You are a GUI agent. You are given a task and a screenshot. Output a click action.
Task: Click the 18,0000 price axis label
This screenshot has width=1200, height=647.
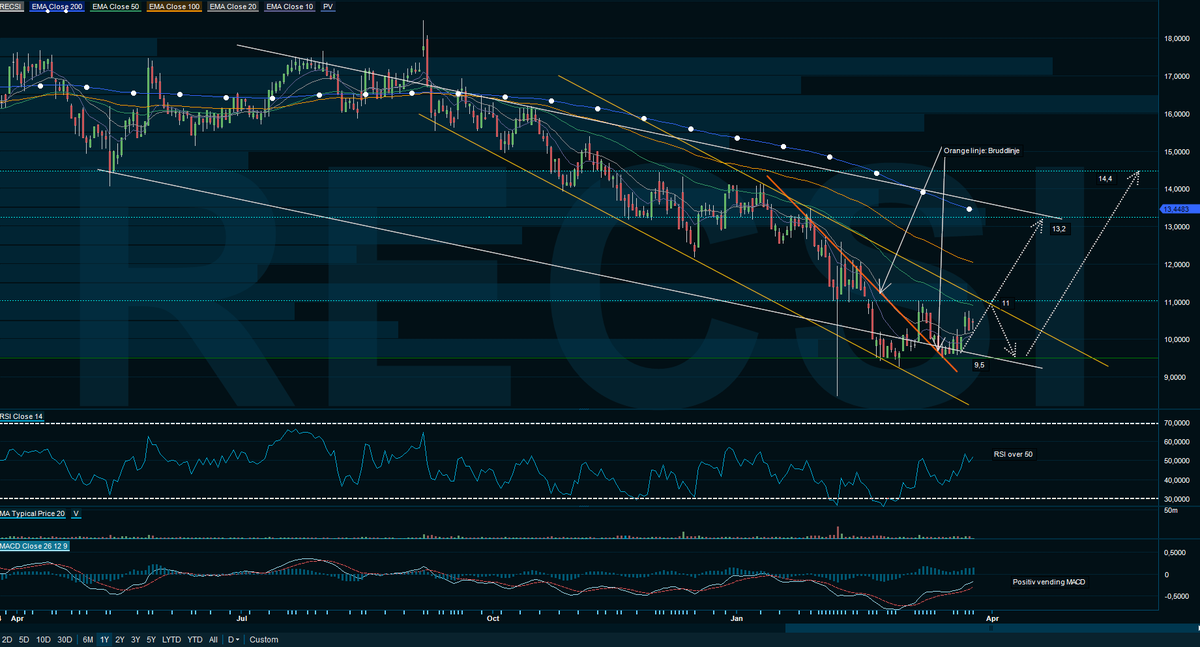[1175, 38]
